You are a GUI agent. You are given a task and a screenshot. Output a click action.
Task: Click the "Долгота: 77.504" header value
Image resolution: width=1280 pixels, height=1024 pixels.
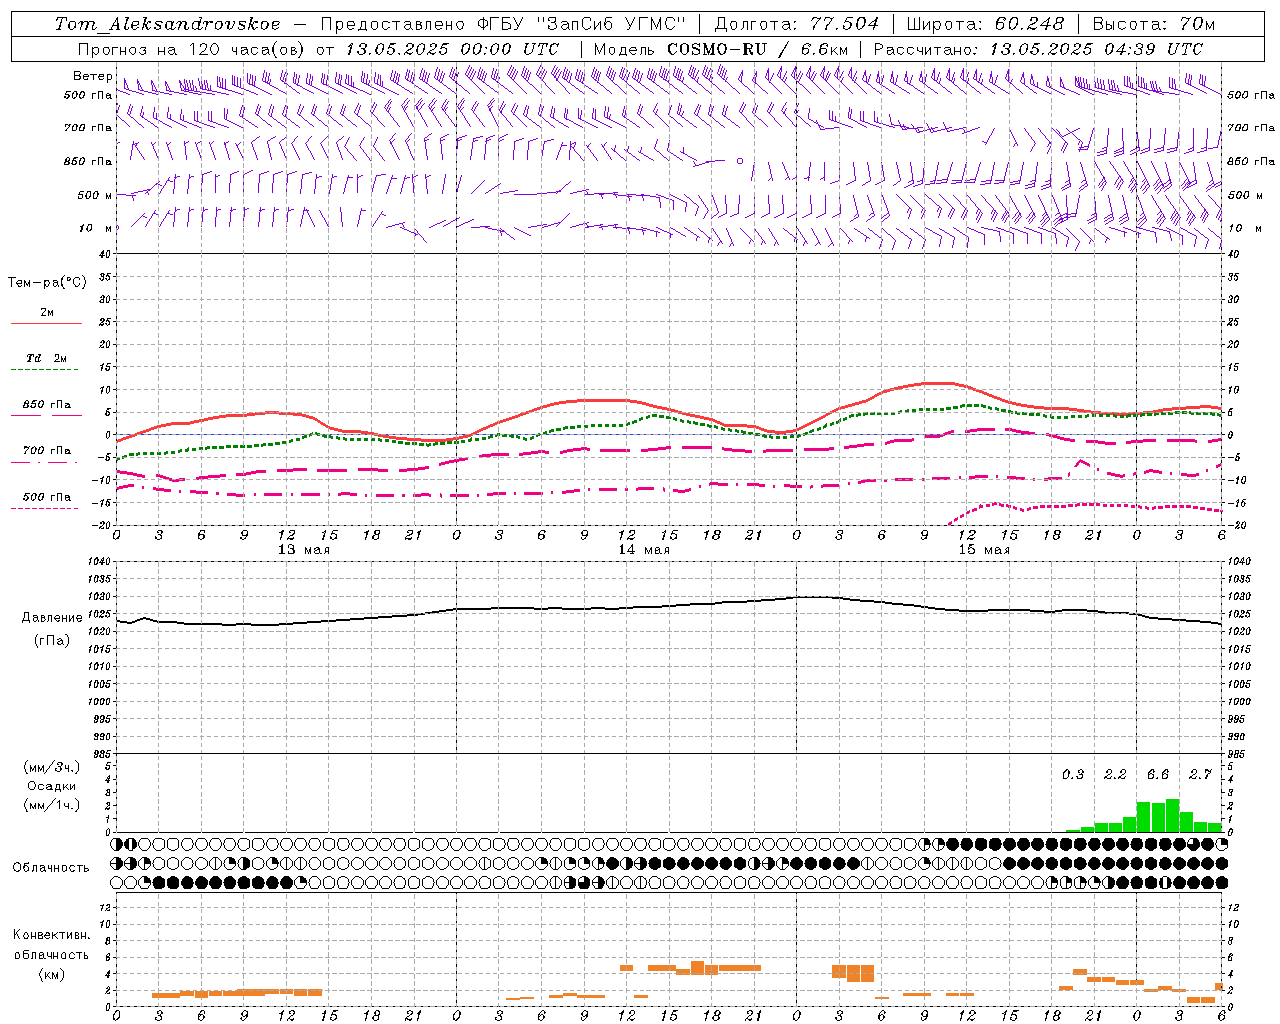[797, 24]
